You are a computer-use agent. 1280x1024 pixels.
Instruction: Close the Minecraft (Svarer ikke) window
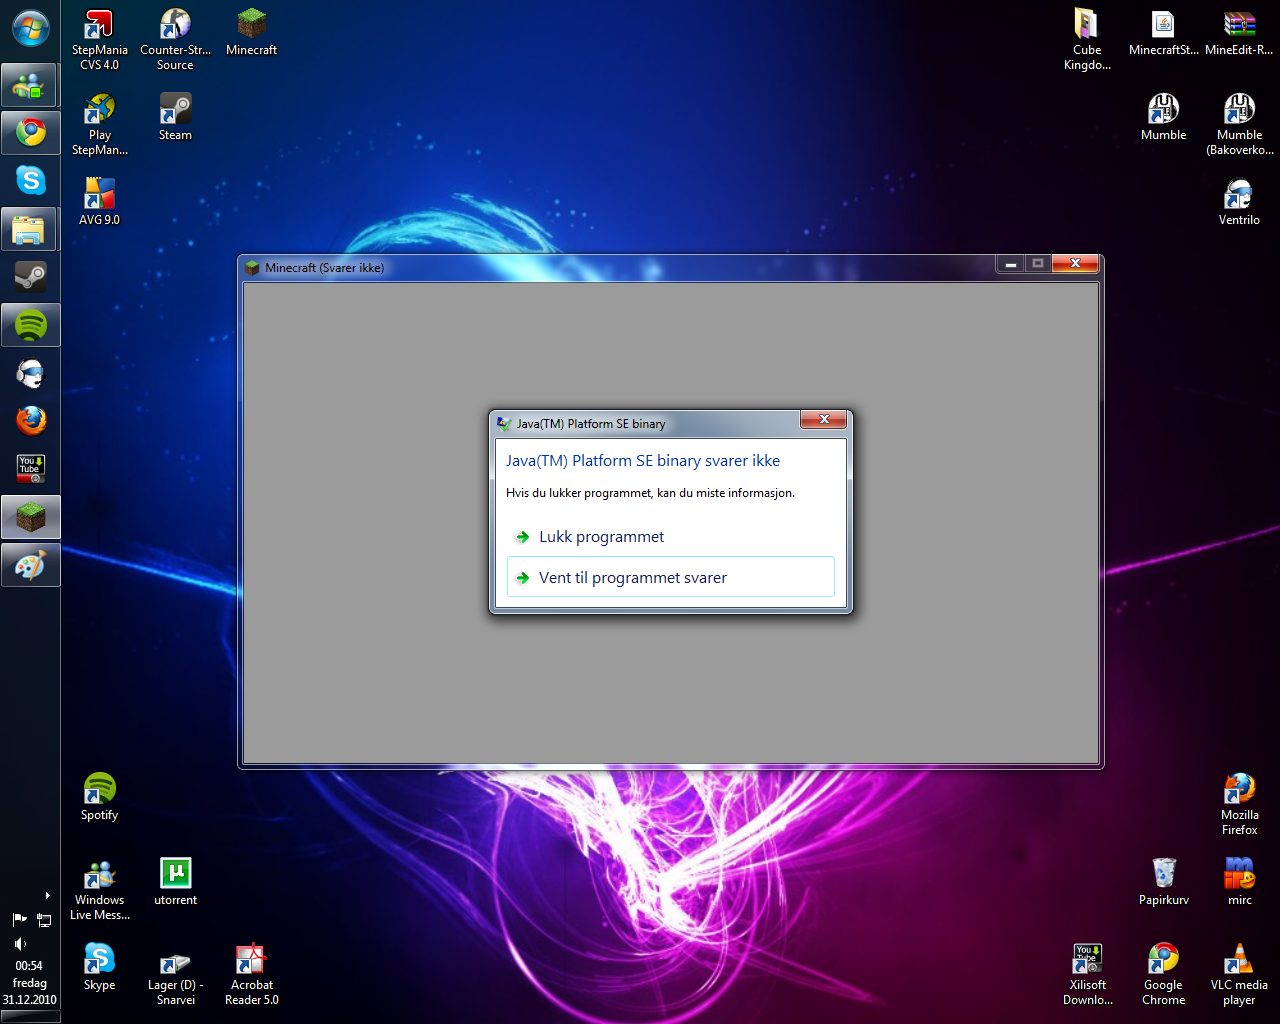click(1075, 264)
